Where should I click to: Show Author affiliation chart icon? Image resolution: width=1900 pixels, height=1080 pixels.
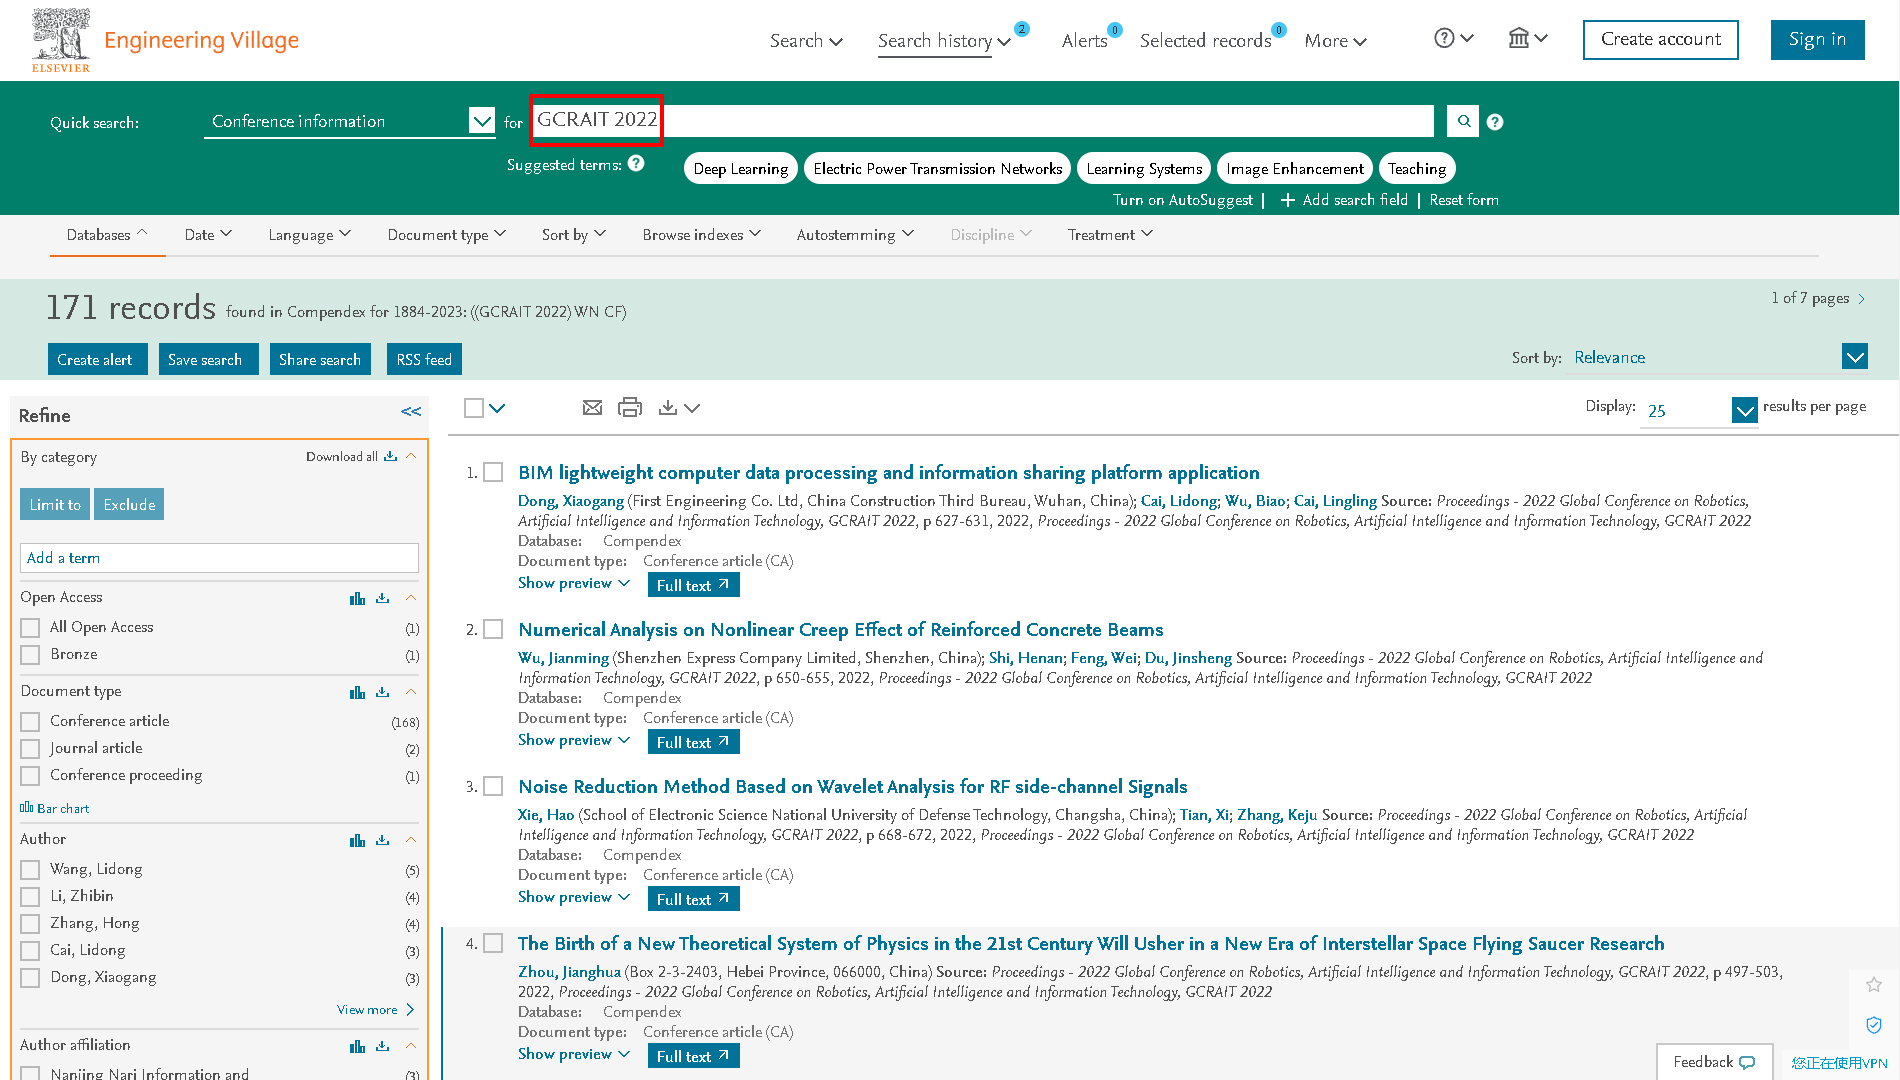click(x=357, y=1046)
